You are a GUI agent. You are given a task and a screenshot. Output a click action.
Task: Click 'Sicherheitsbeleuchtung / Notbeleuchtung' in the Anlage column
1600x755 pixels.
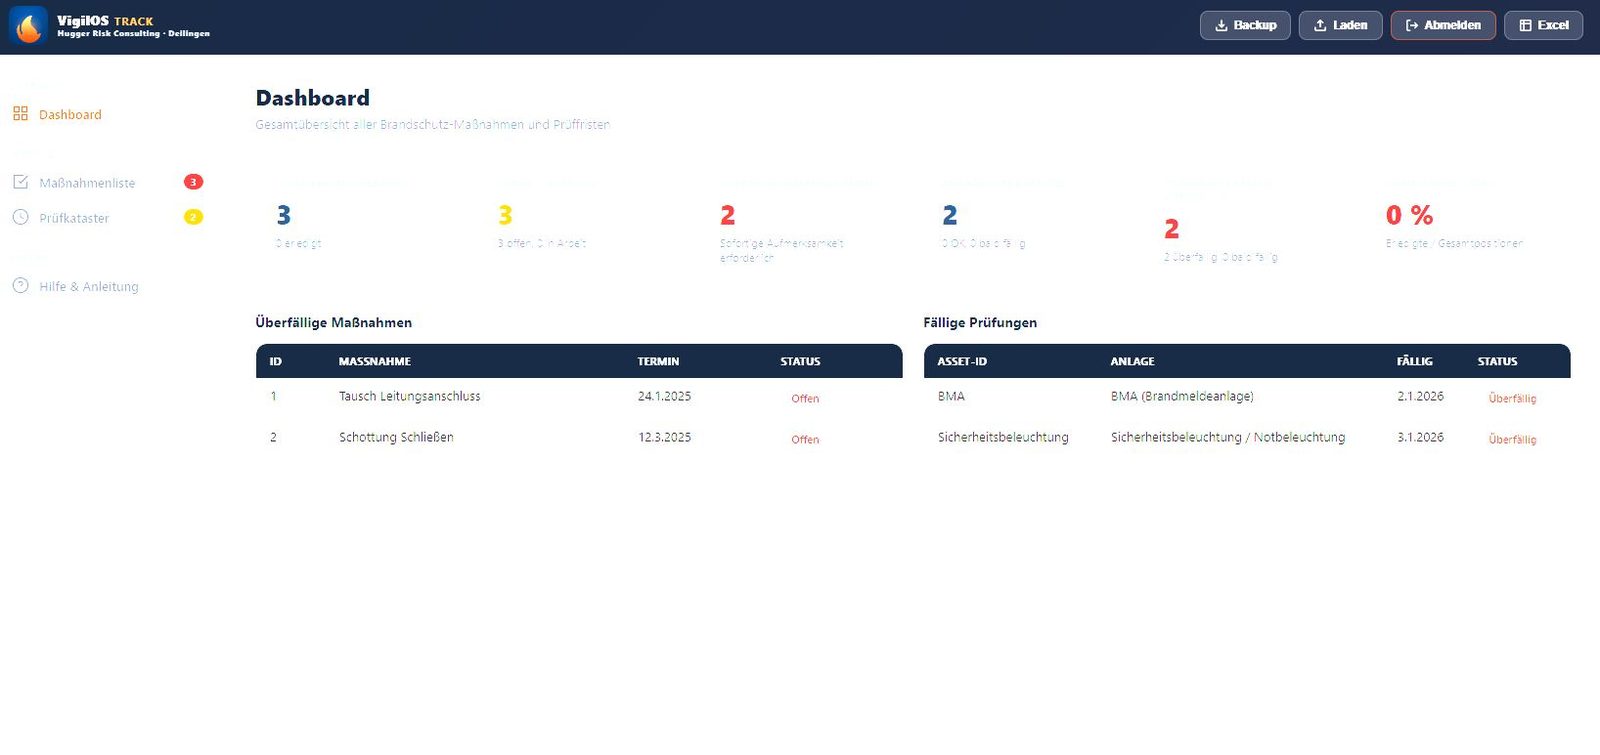click(x=1228, y=437)
